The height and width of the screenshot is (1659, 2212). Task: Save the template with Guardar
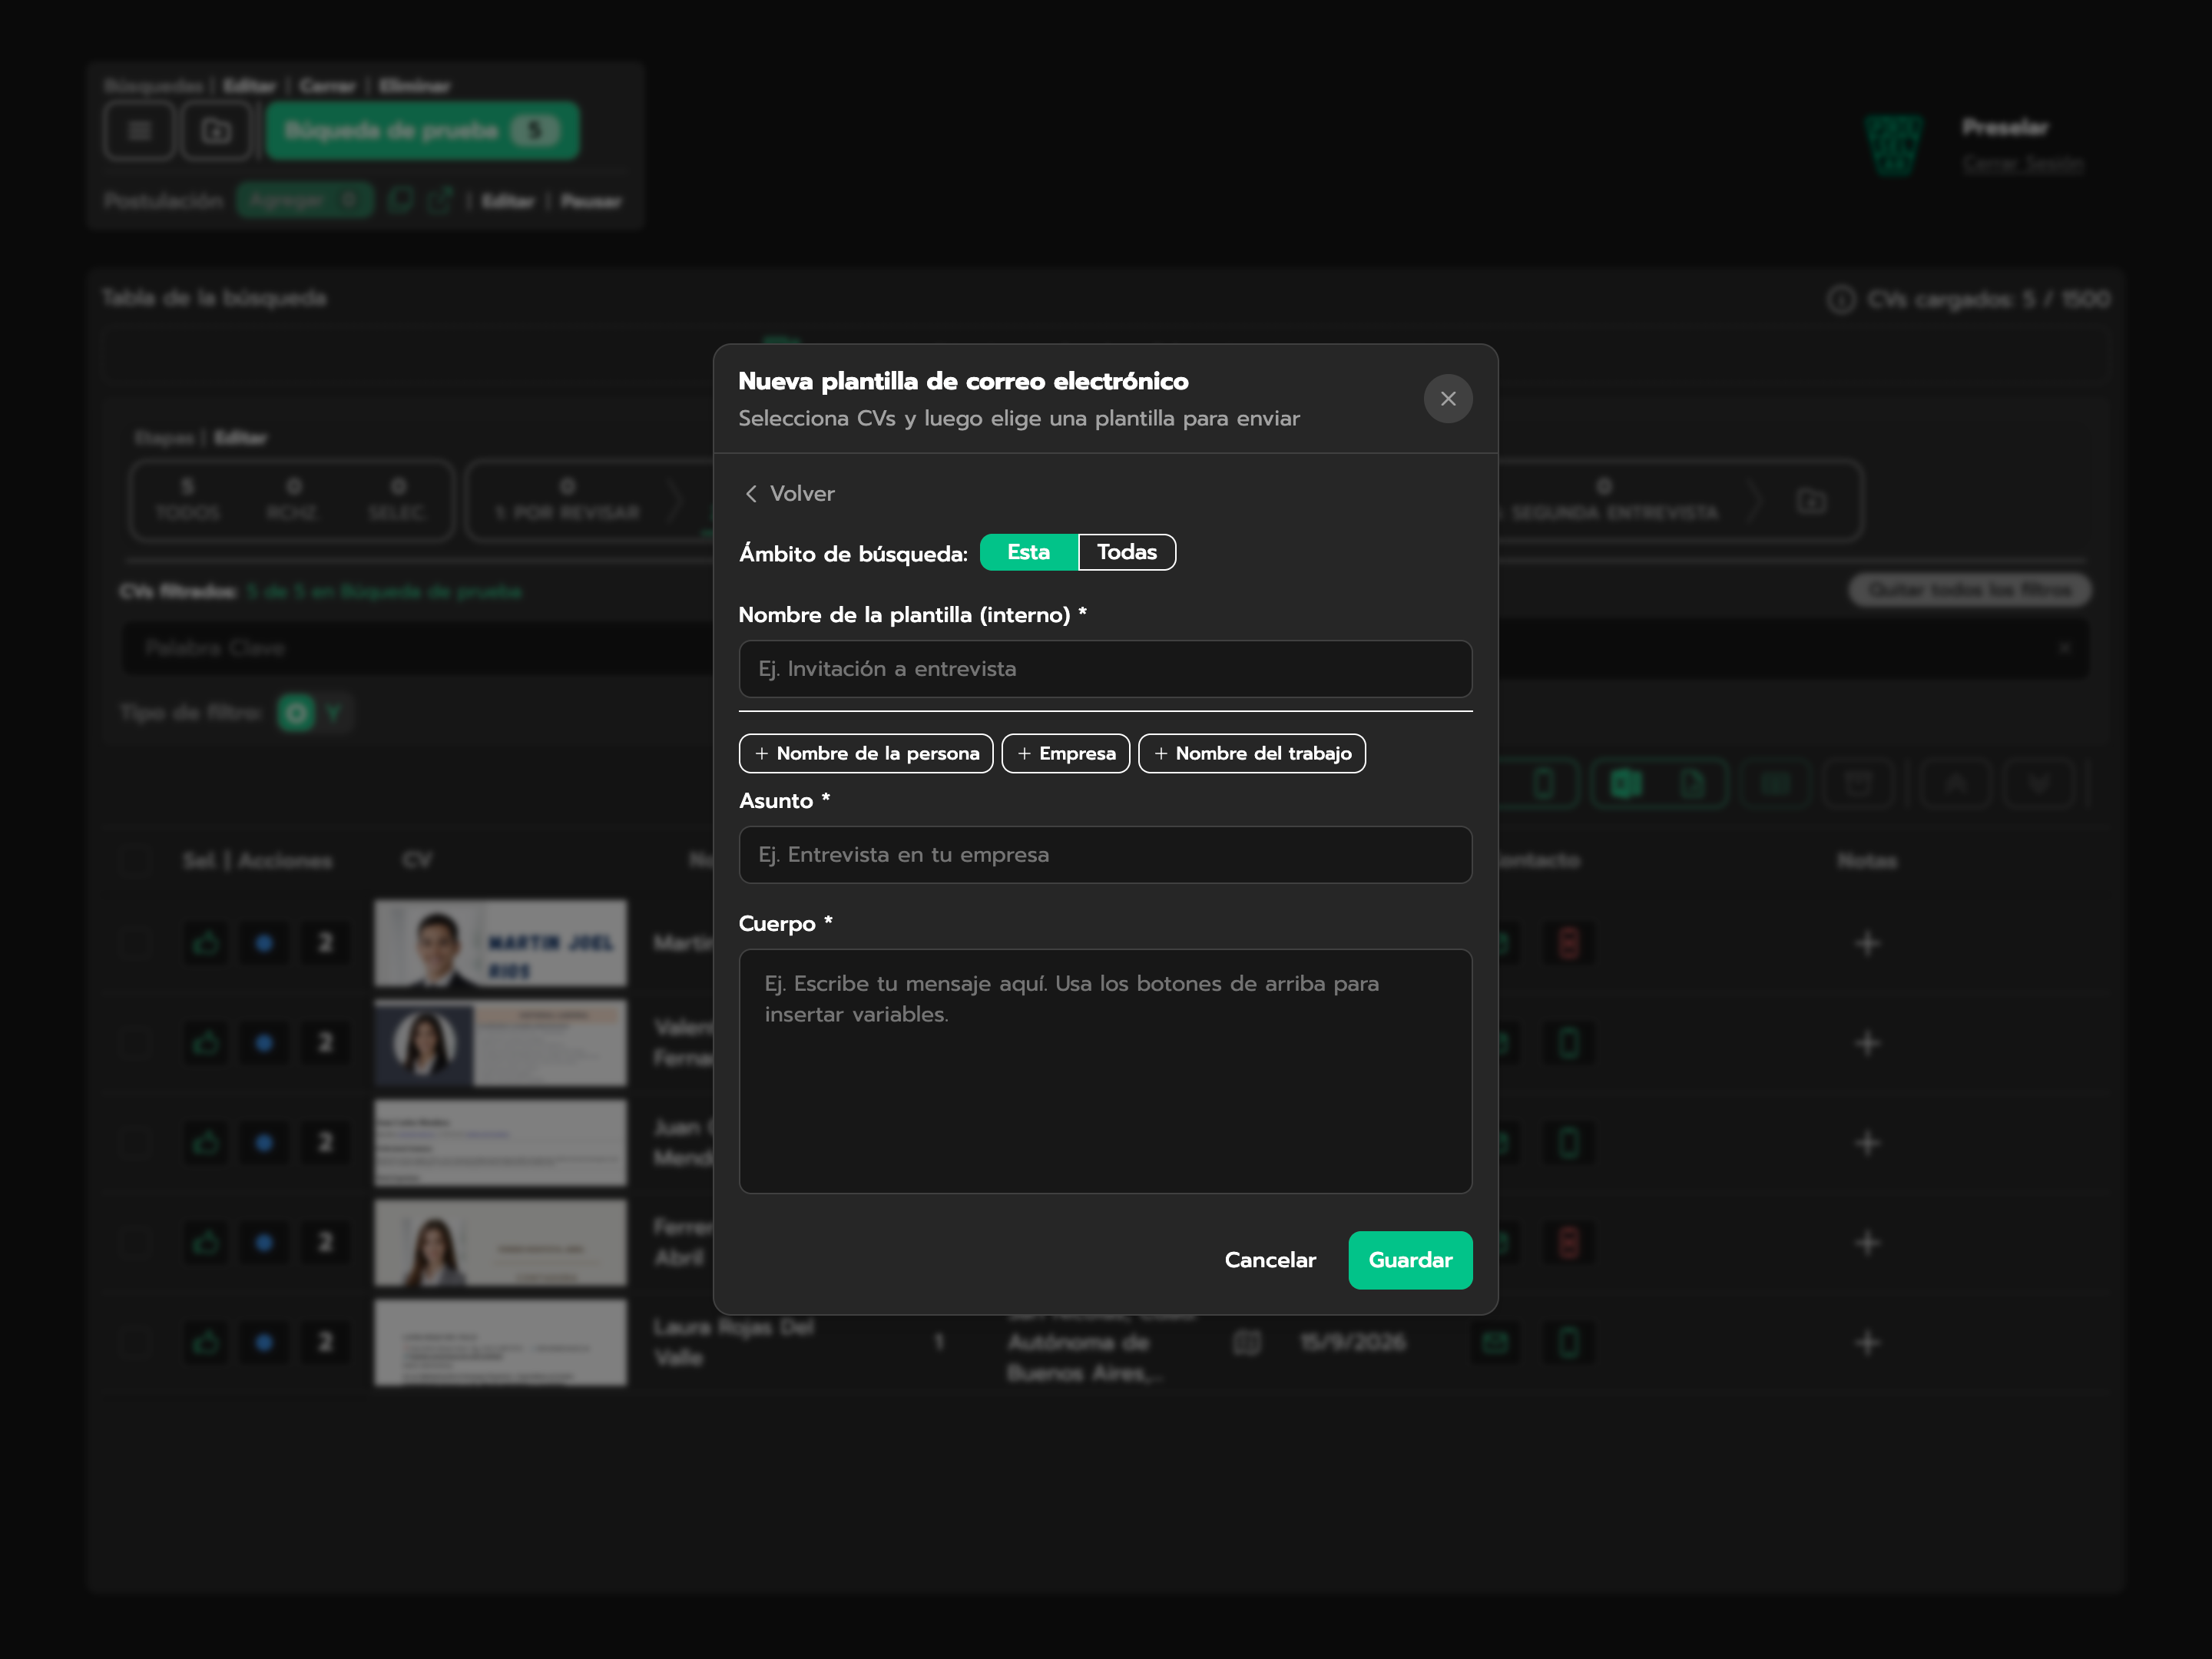(x=1410, y=1260)
